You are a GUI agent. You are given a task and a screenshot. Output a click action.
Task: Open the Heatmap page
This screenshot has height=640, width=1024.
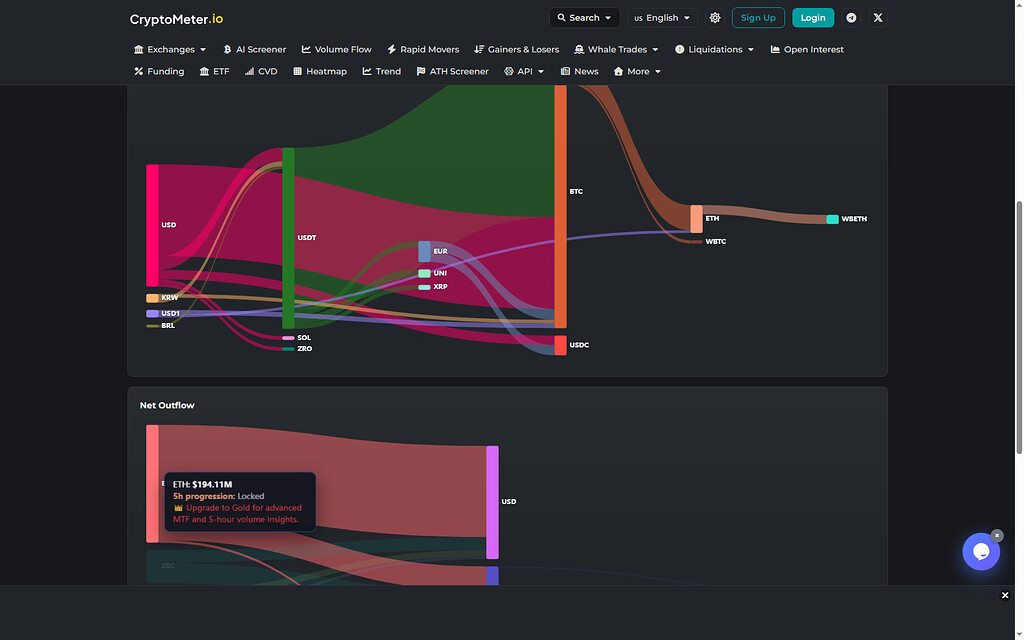tap(320, 72)
